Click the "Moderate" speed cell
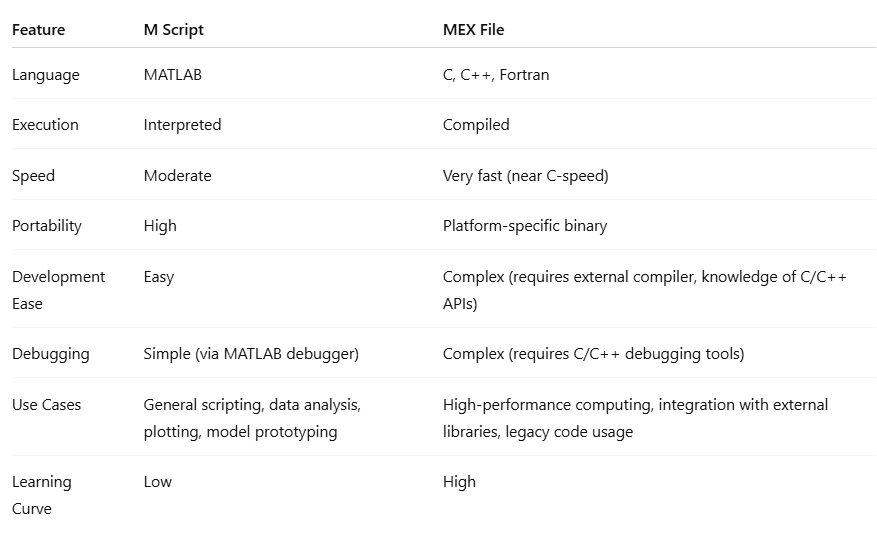Viewport: 877px width, 535px height. [177, 176]
